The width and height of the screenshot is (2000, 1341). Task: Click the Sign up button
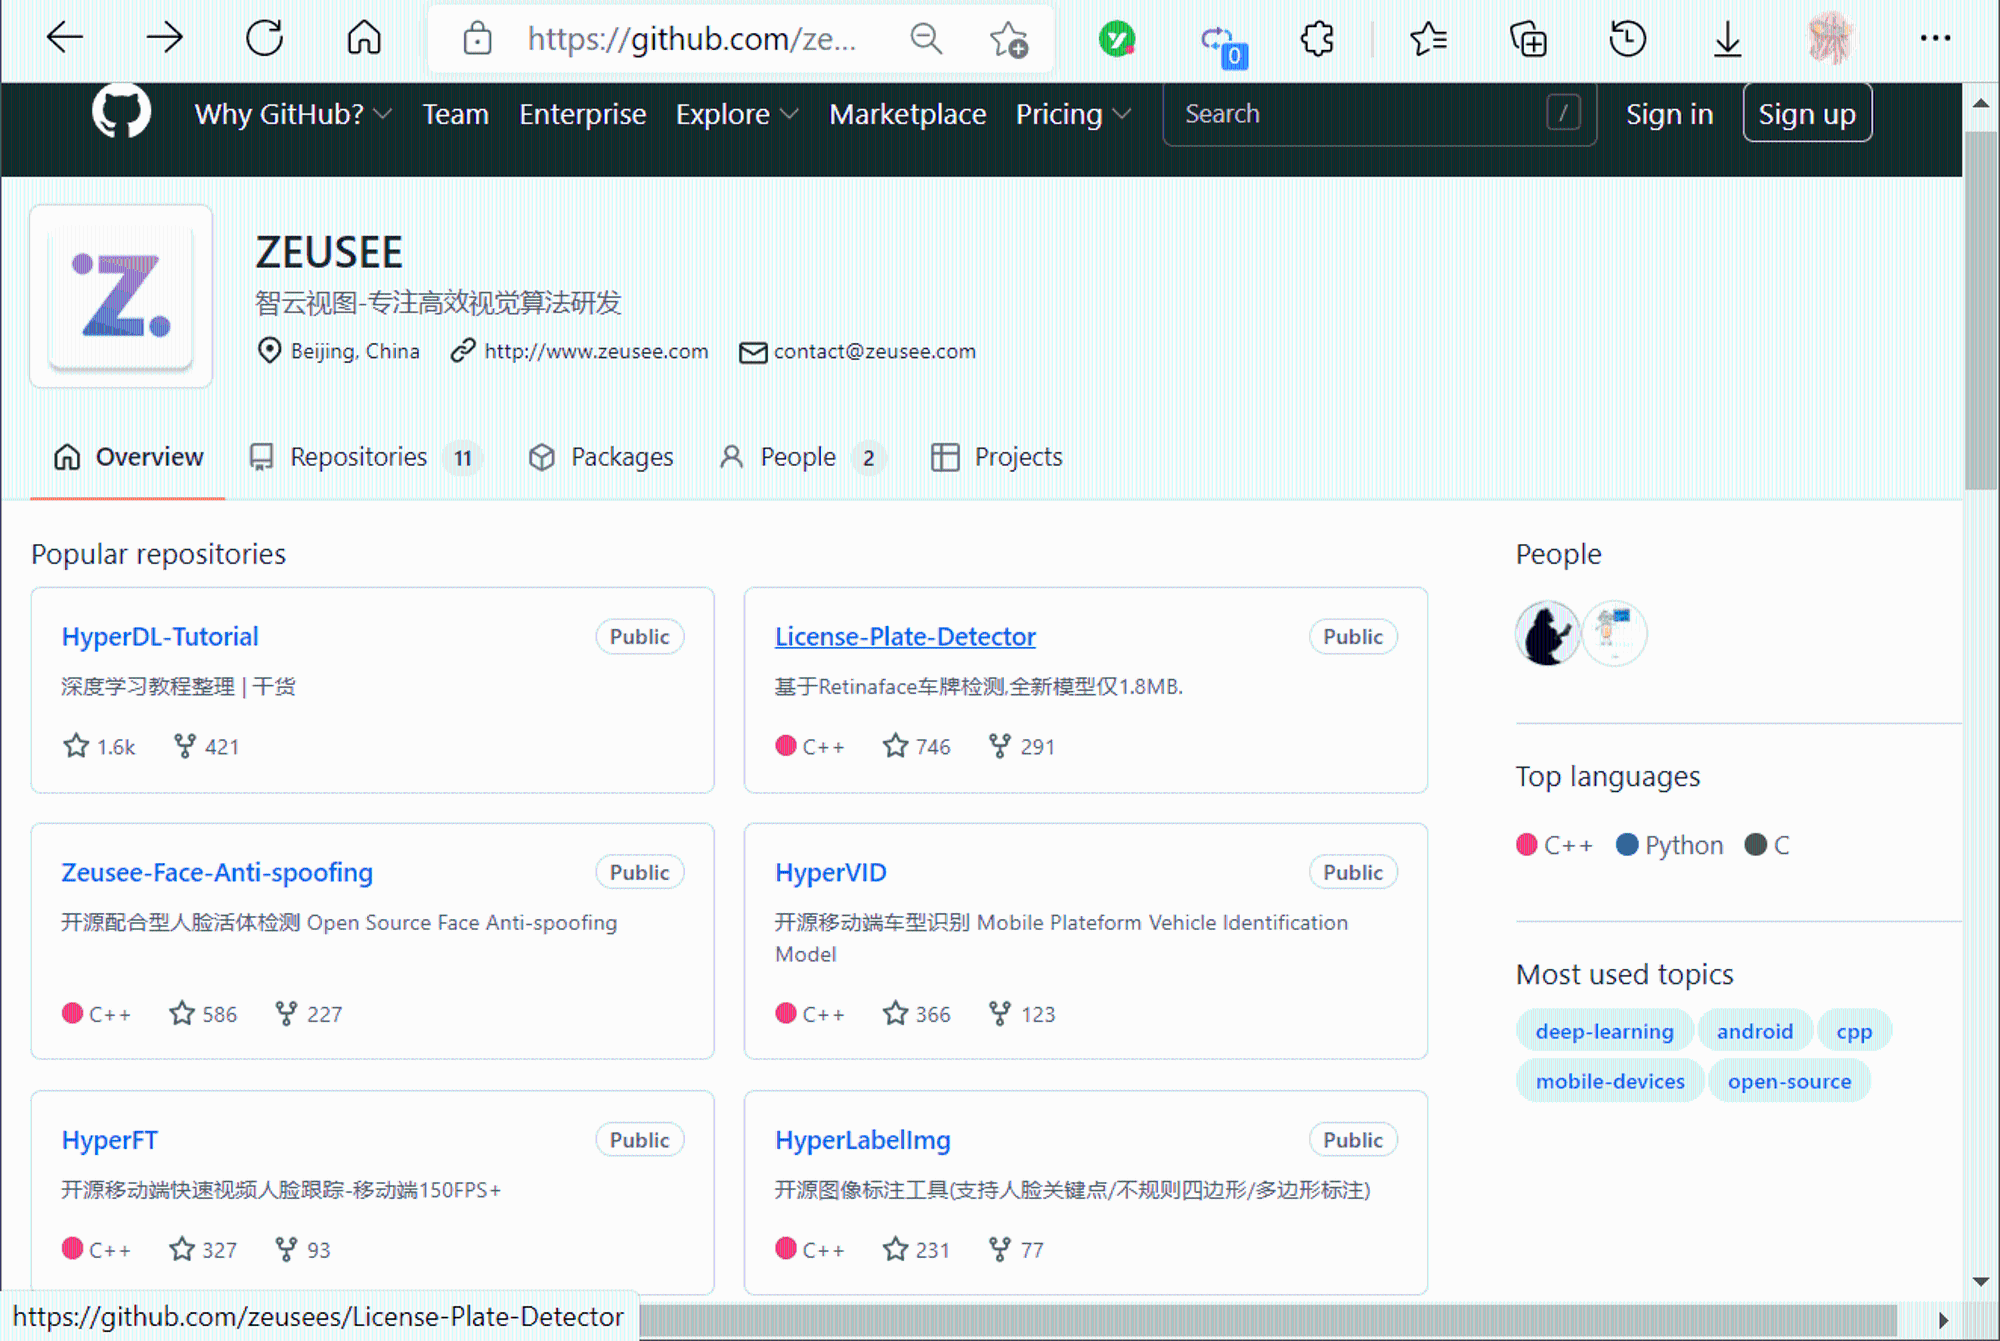point(1807,113)
